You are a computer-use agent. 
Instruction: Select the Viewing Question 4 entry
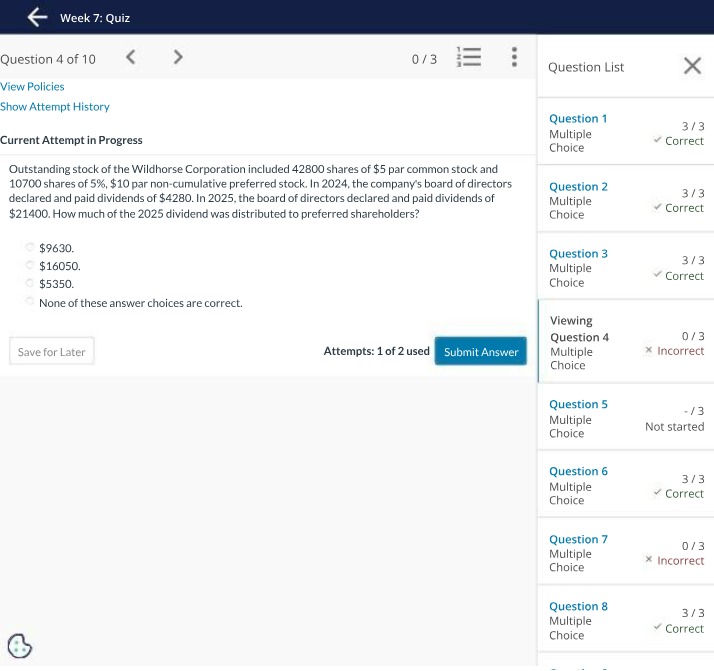pyautogui.click(x=626, y=341)
